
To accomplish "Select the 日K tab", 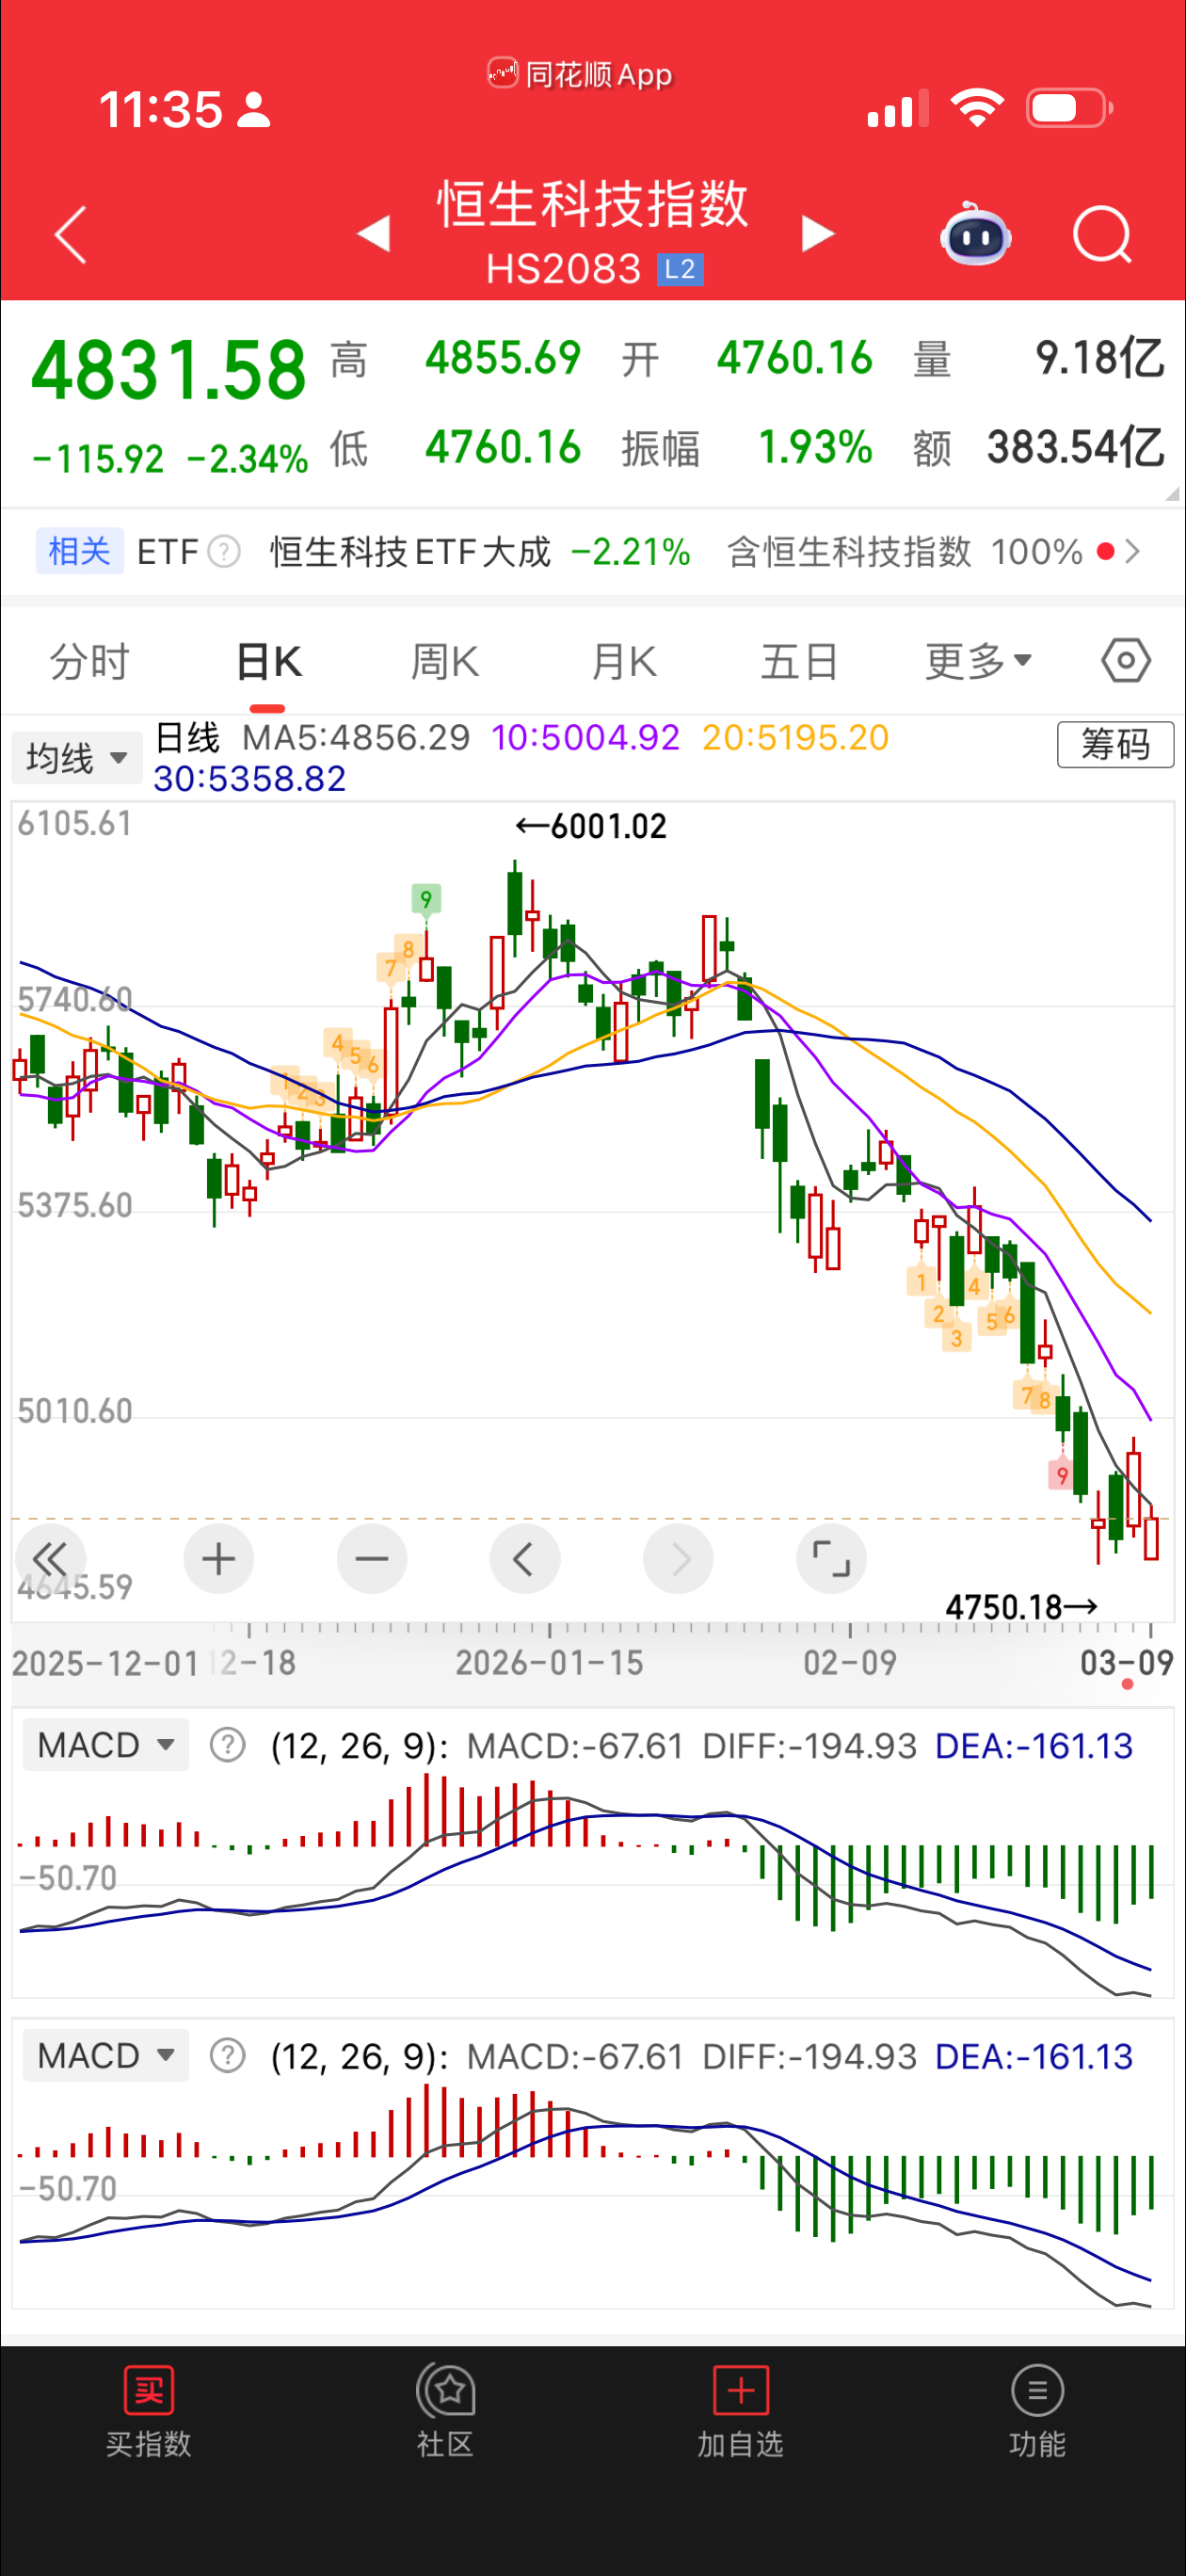I will [268, 661].
